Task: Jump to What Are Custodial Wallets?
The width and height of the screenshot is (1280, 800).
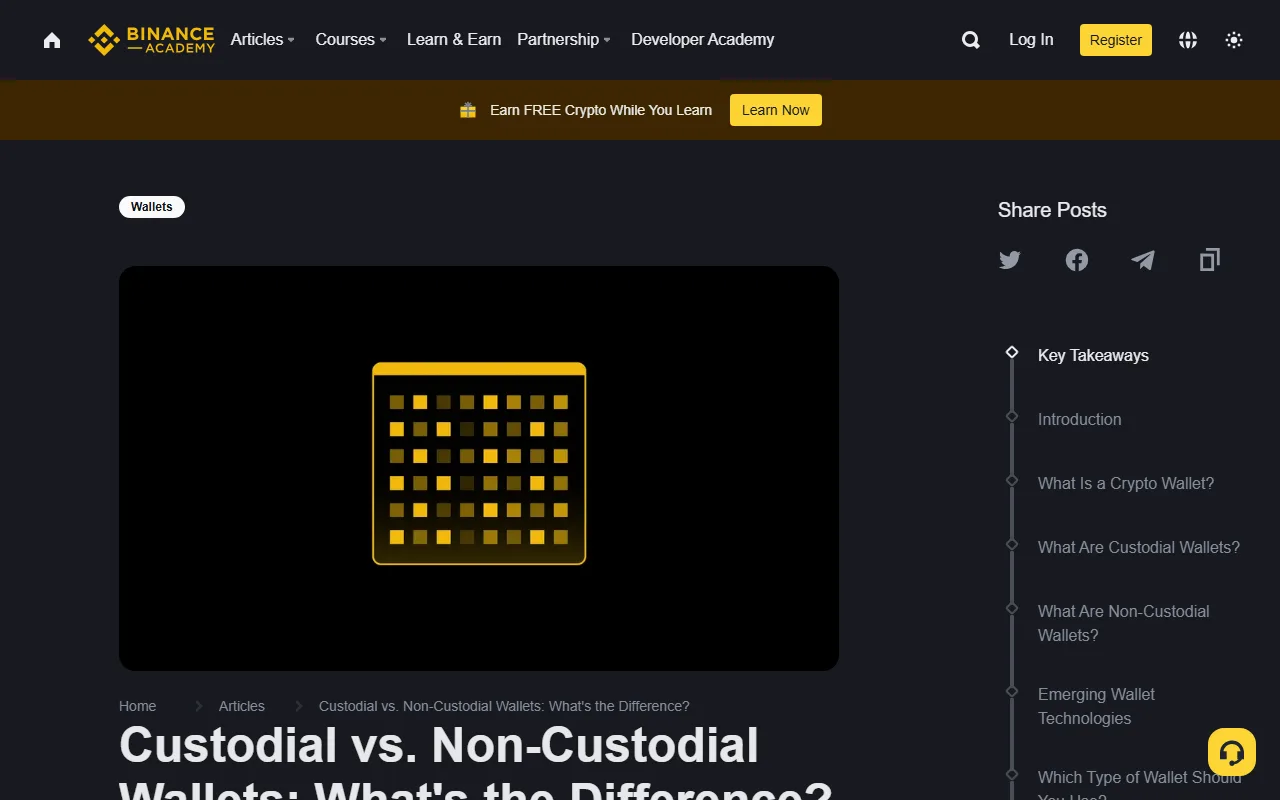Action: pos(1139,547)
